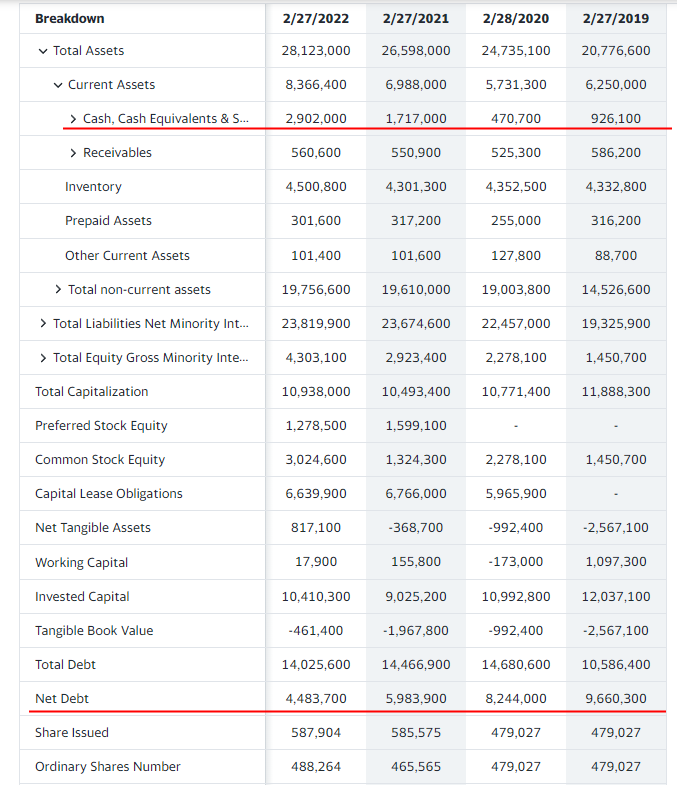Select the Total Capitalization row label
The width and height of the screenshot is (677, 785).
pyautogui.click(x=91, y=392)
